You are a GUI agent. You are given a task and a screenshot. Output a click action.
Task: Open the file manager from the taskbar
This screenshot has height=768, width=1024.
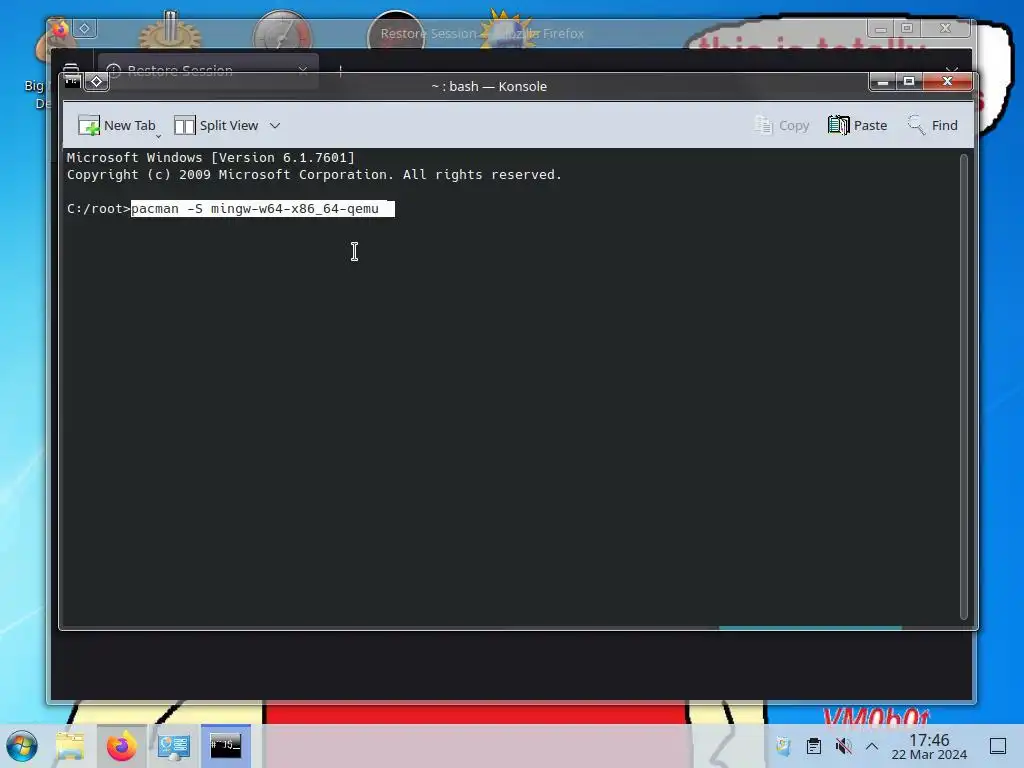click(x=70, y=746)
